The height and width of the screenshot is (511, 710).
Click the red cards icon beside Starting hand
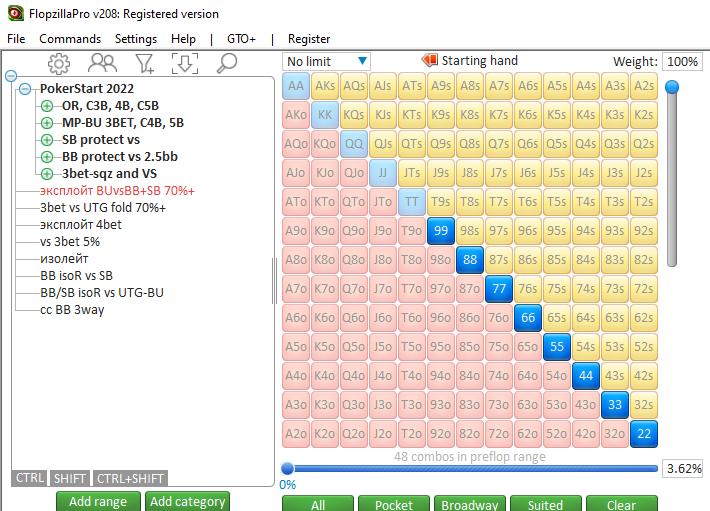pyautogui.click(x=429, y=60)
